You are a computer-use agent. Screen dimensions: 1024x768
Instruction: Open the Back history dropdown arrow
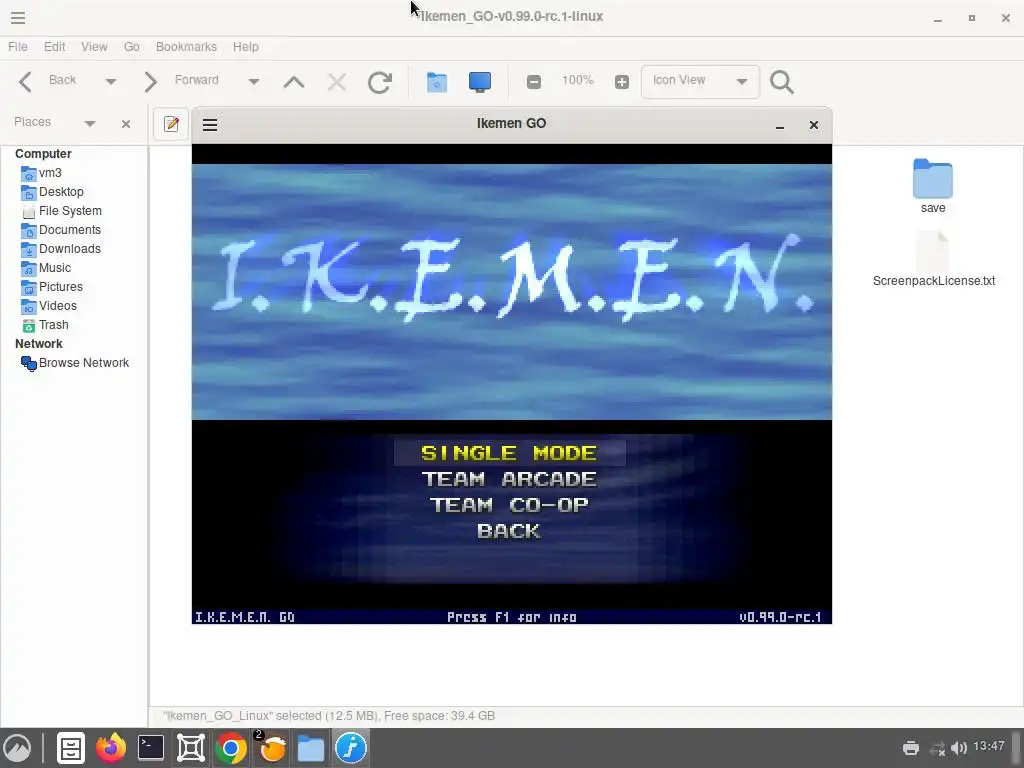pyautogui.click(x=110, y=82)
